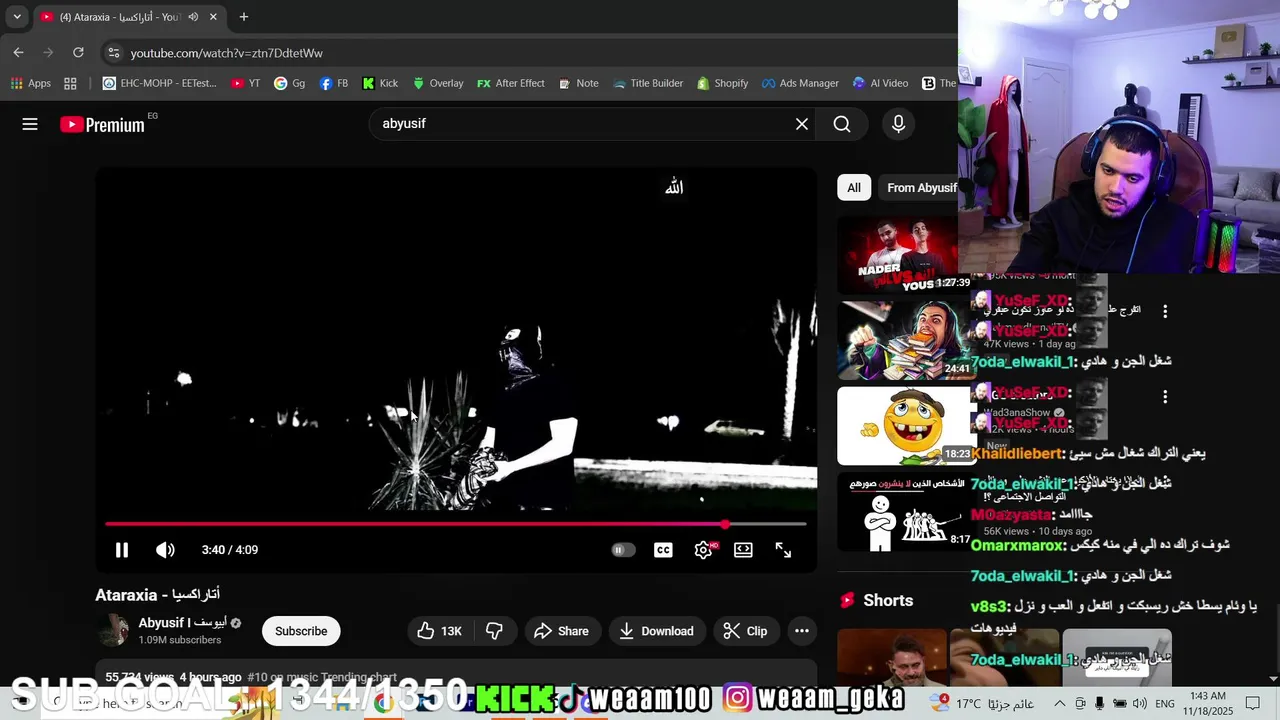Click the youtube.com address bar URL

[x=227, y=53]
